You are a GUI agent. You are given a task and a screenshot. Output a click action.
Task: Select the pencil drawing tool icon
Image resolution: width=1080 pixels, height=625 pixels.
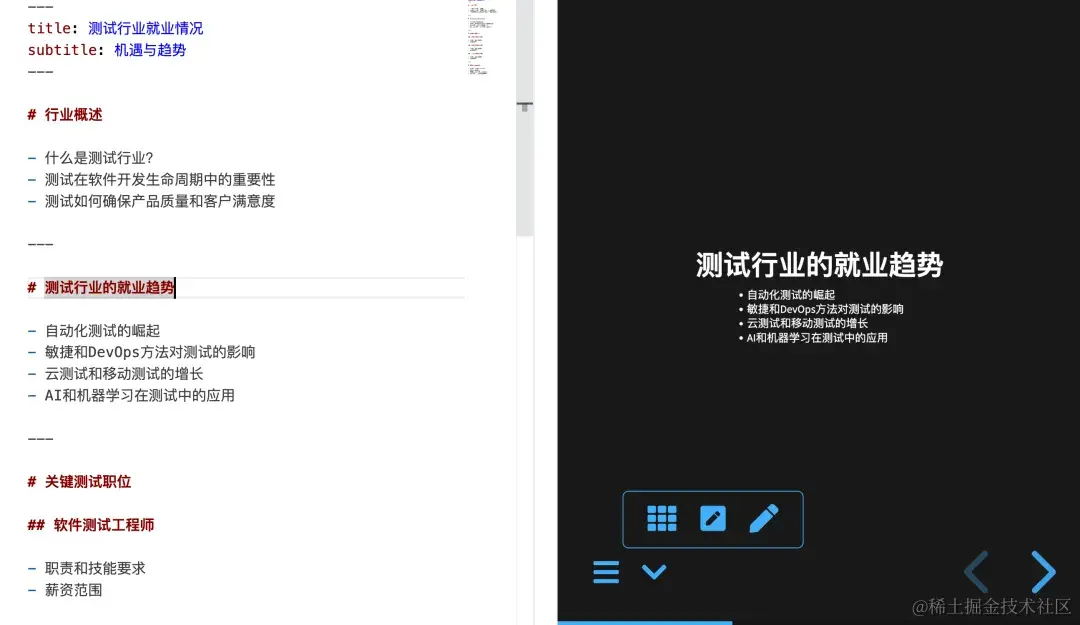(x=763, y=518)
